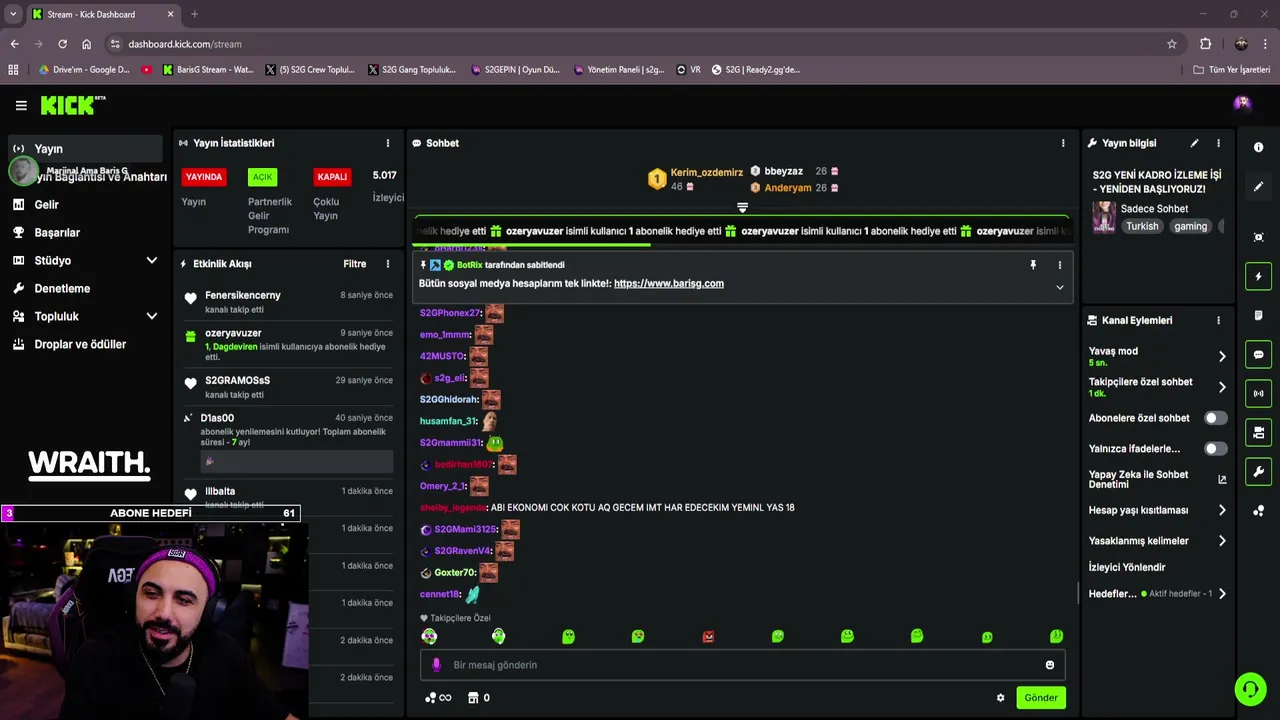Open the Yapay Zeka ile Sohbet Denetimi external link icon
This screenshot has height=720, width=1280.
tap(1222, 479)
